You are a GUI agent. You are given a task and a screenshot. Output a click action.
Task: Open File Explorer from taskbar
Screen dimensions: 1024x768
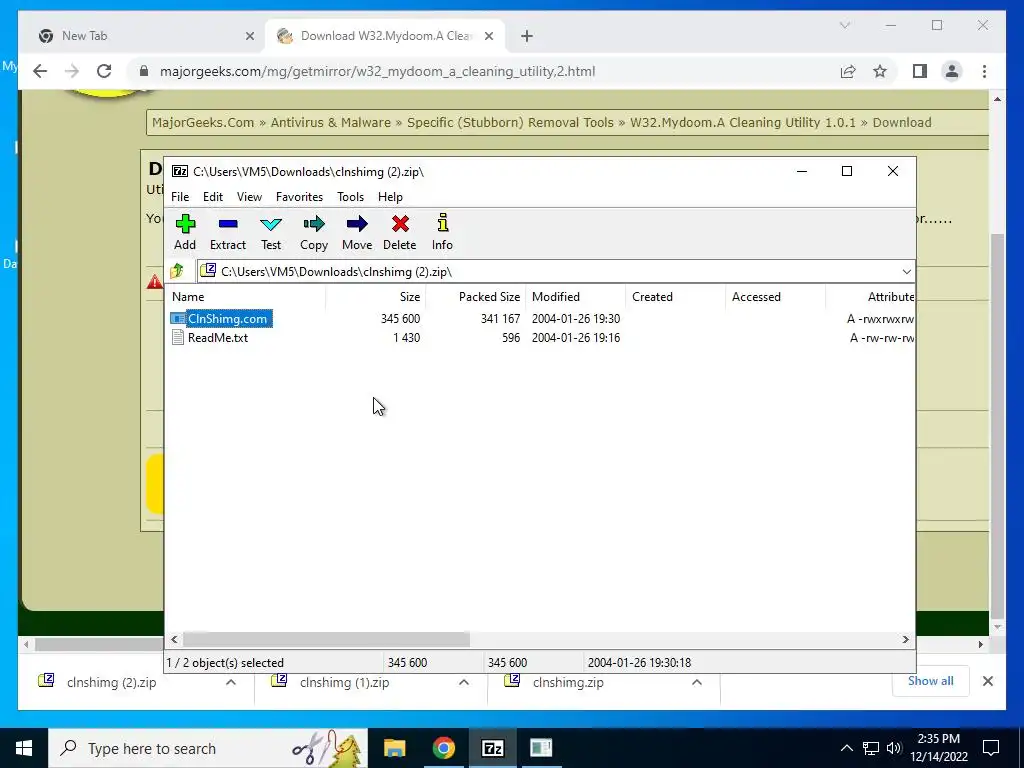[x=394, y=748]
